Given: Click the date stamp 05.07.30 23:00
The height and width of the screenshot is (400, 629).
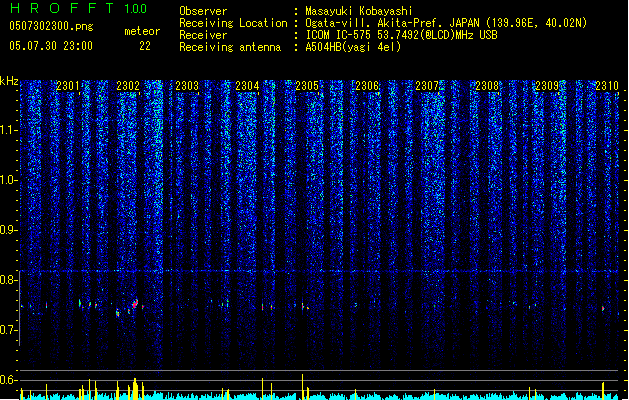Looking at the screenshot, I should (x=51, y=46).
